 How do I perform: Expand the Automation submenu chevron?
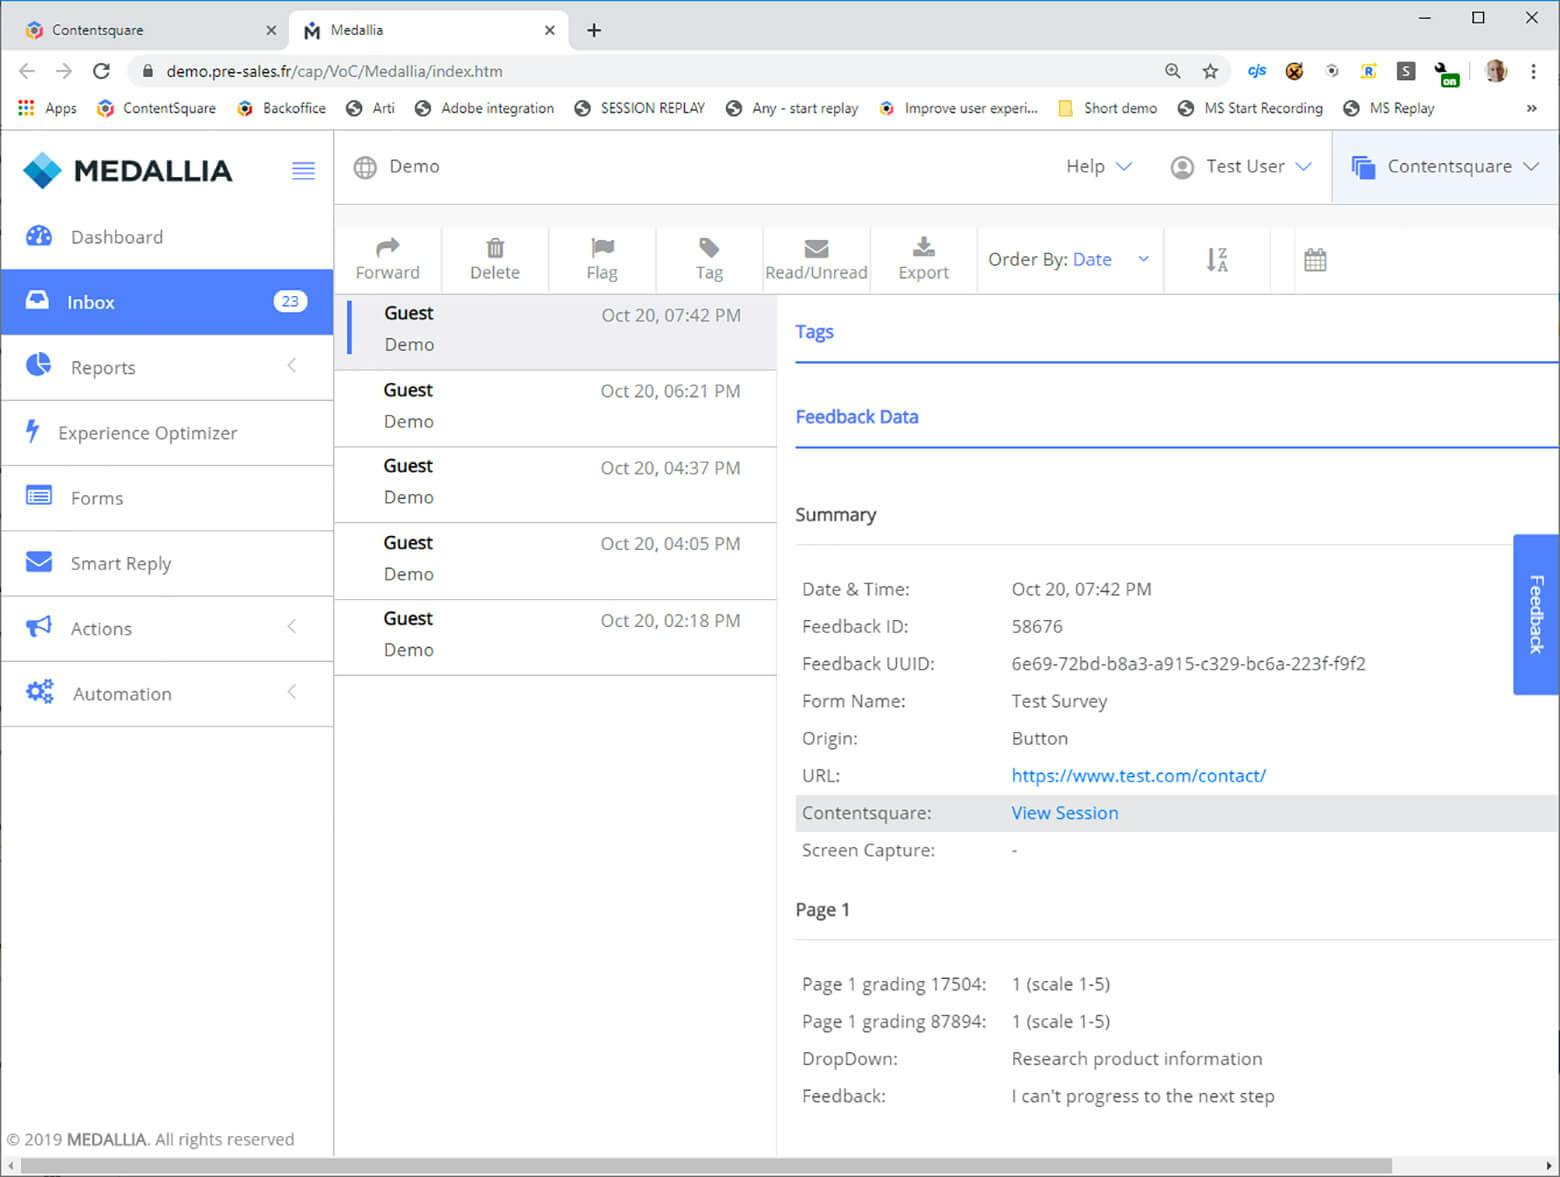[292, 692]
